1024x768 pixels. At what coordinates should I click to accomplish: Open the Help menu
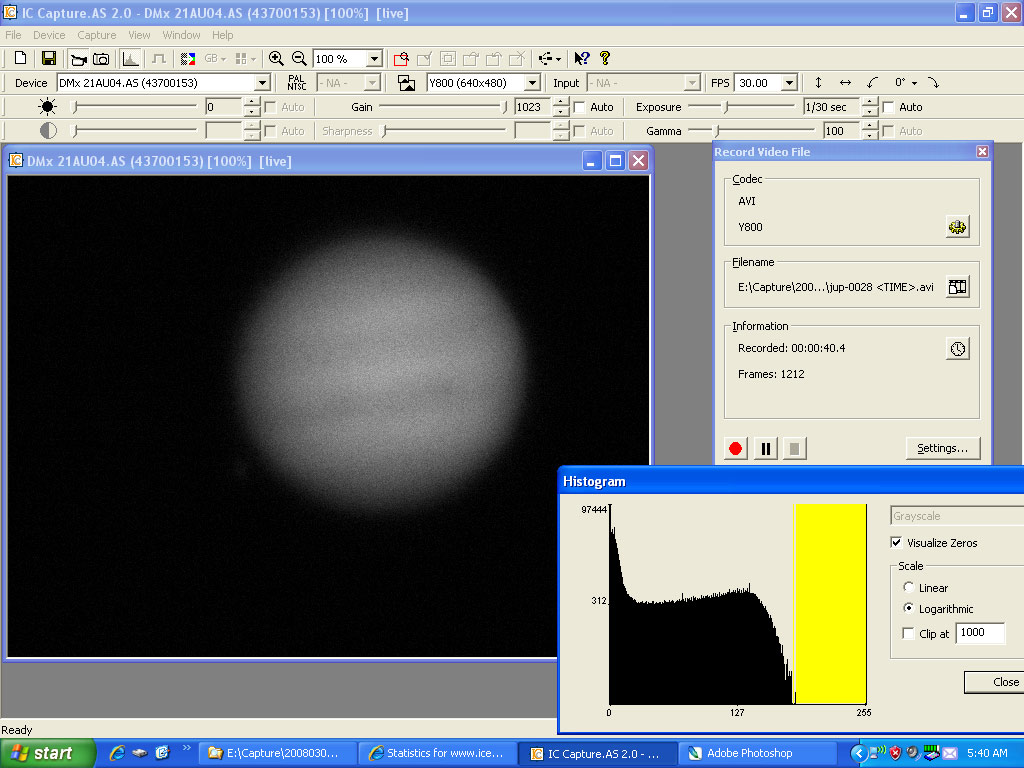(x=222, y=35)
